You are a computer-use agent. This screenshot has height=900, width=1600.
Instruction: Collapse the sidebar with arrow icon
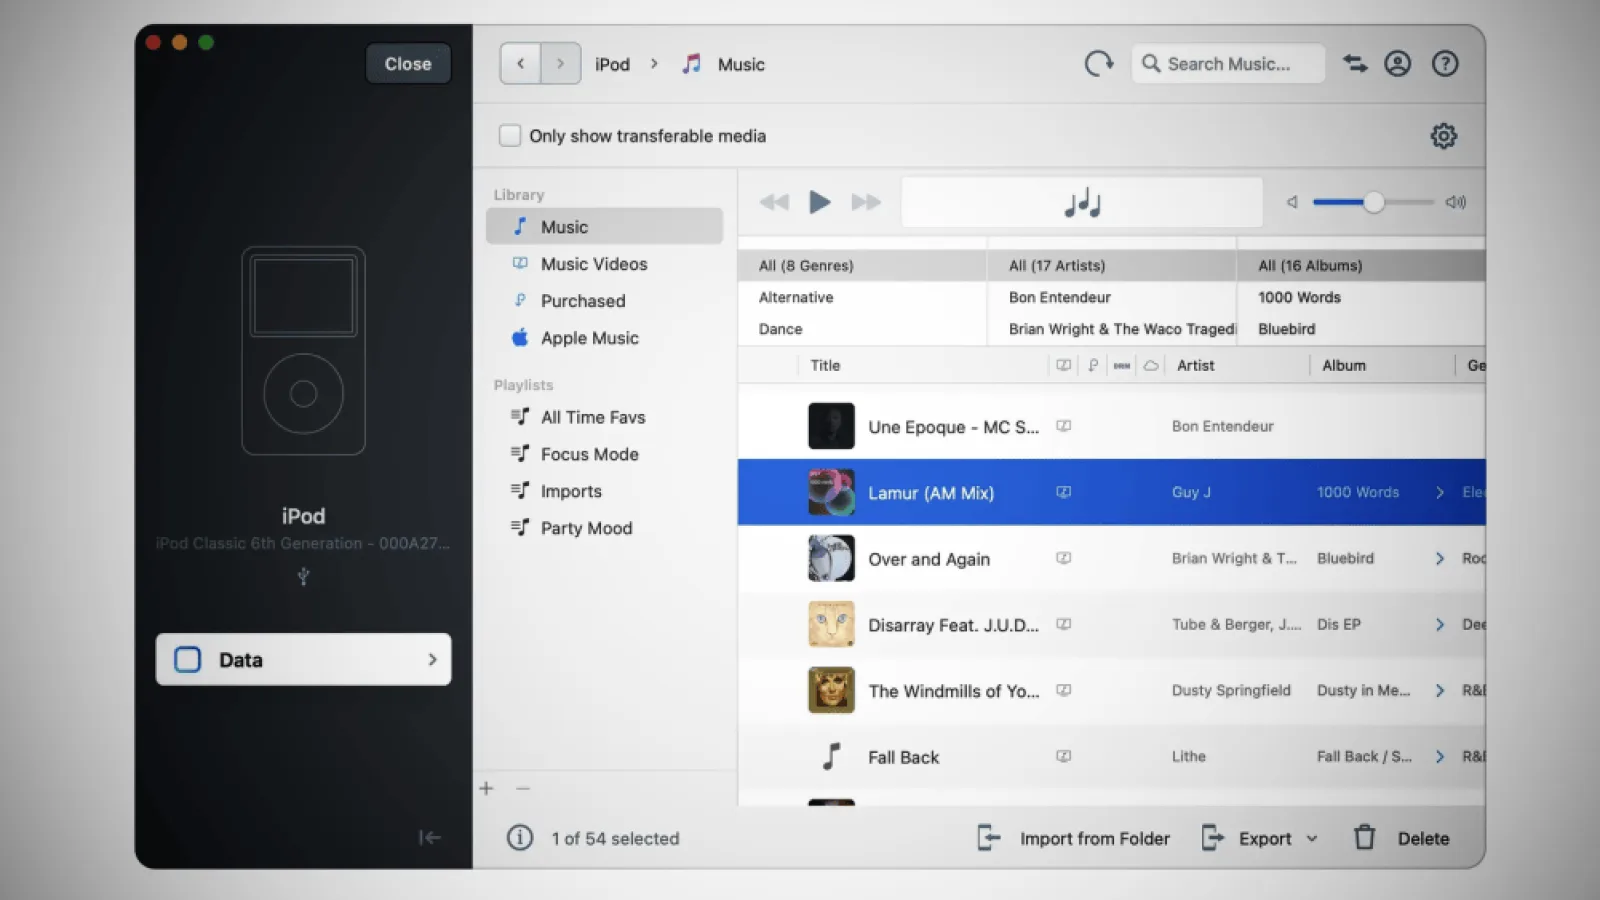click(x=430, y=838)
